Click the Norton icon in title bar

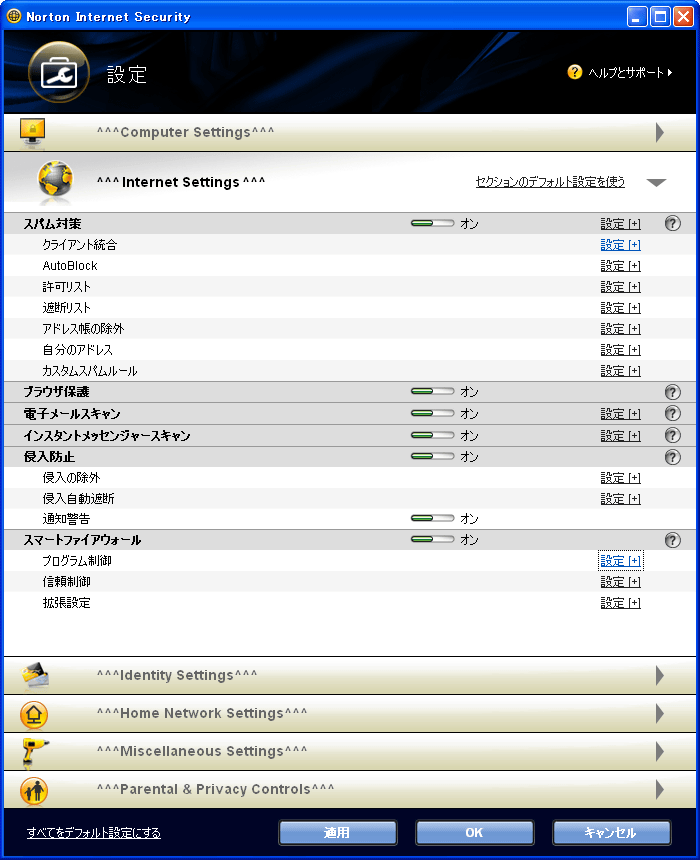[x=14, y=16]
